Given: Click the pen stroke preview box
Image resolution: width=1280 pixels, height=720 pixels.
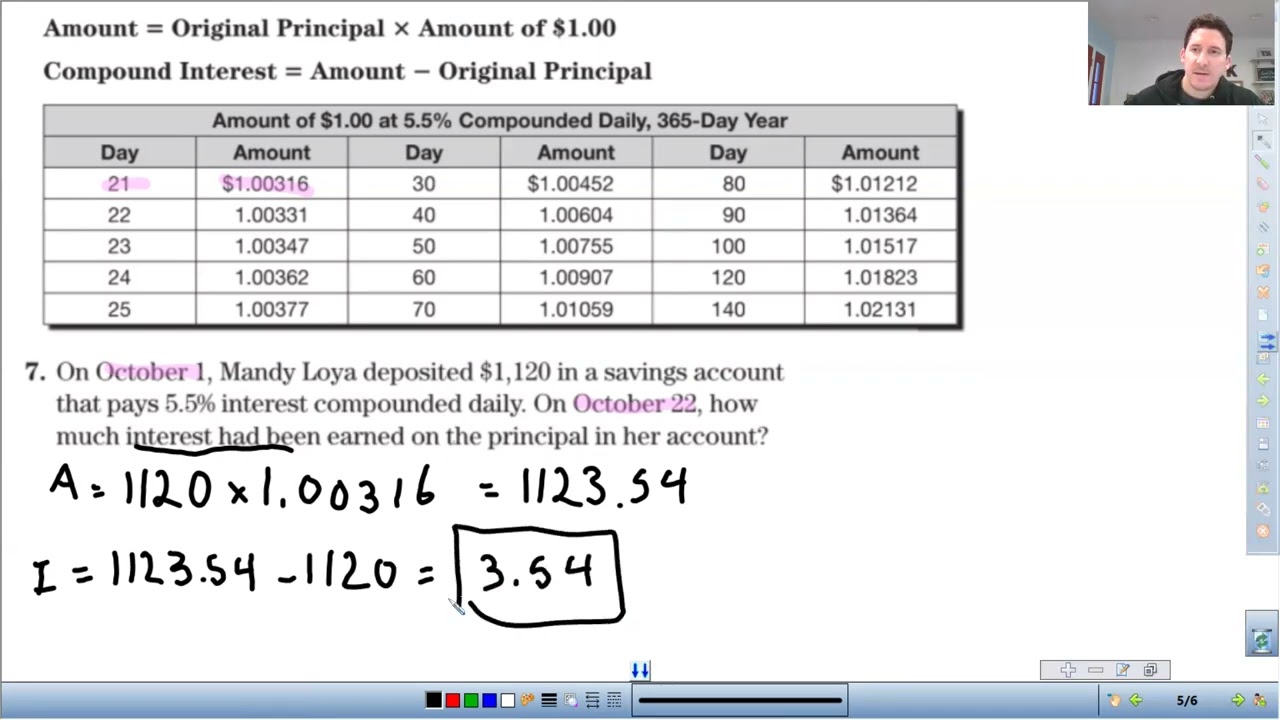Looking at the screenshot, I should (739, 700).
